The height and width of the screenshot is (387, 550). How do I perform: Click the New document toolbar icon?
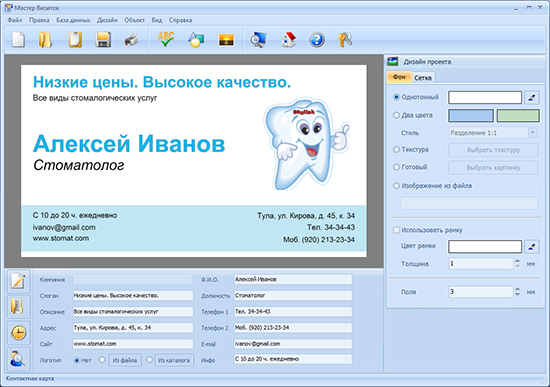(18, 39)
